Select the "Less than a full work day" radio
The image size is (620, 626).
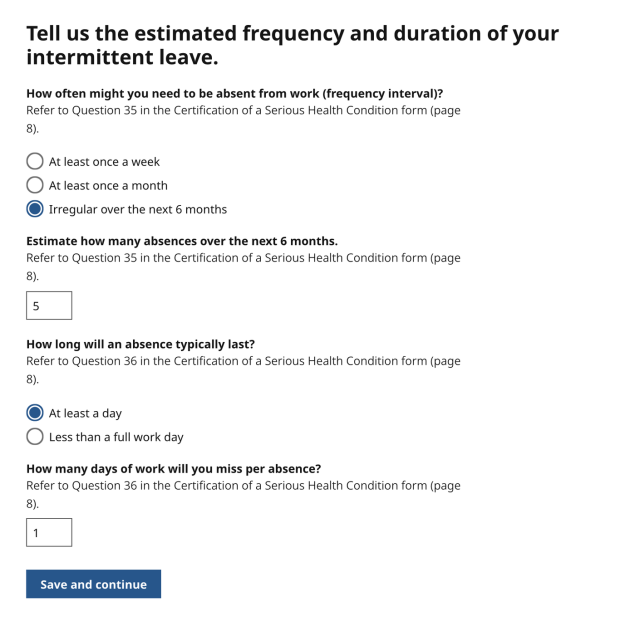pyautogui.click(x=35, y=437)
